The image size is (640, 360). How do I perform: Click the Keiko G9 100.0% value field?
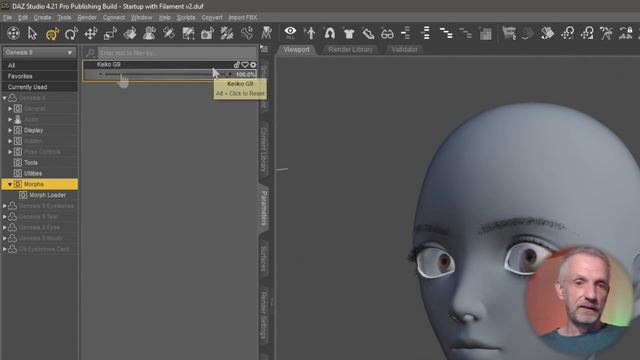coord(245,74)
